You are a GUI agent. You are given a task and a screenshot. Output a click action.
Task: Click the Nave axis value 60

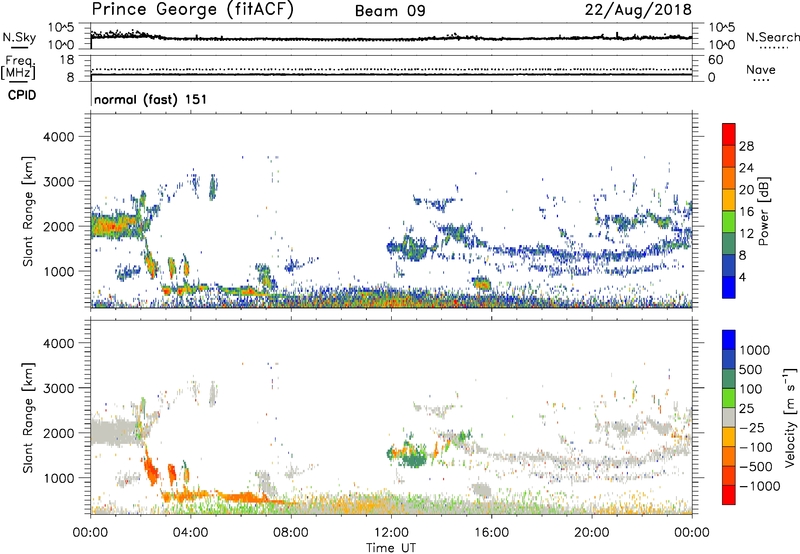[715, 60]
